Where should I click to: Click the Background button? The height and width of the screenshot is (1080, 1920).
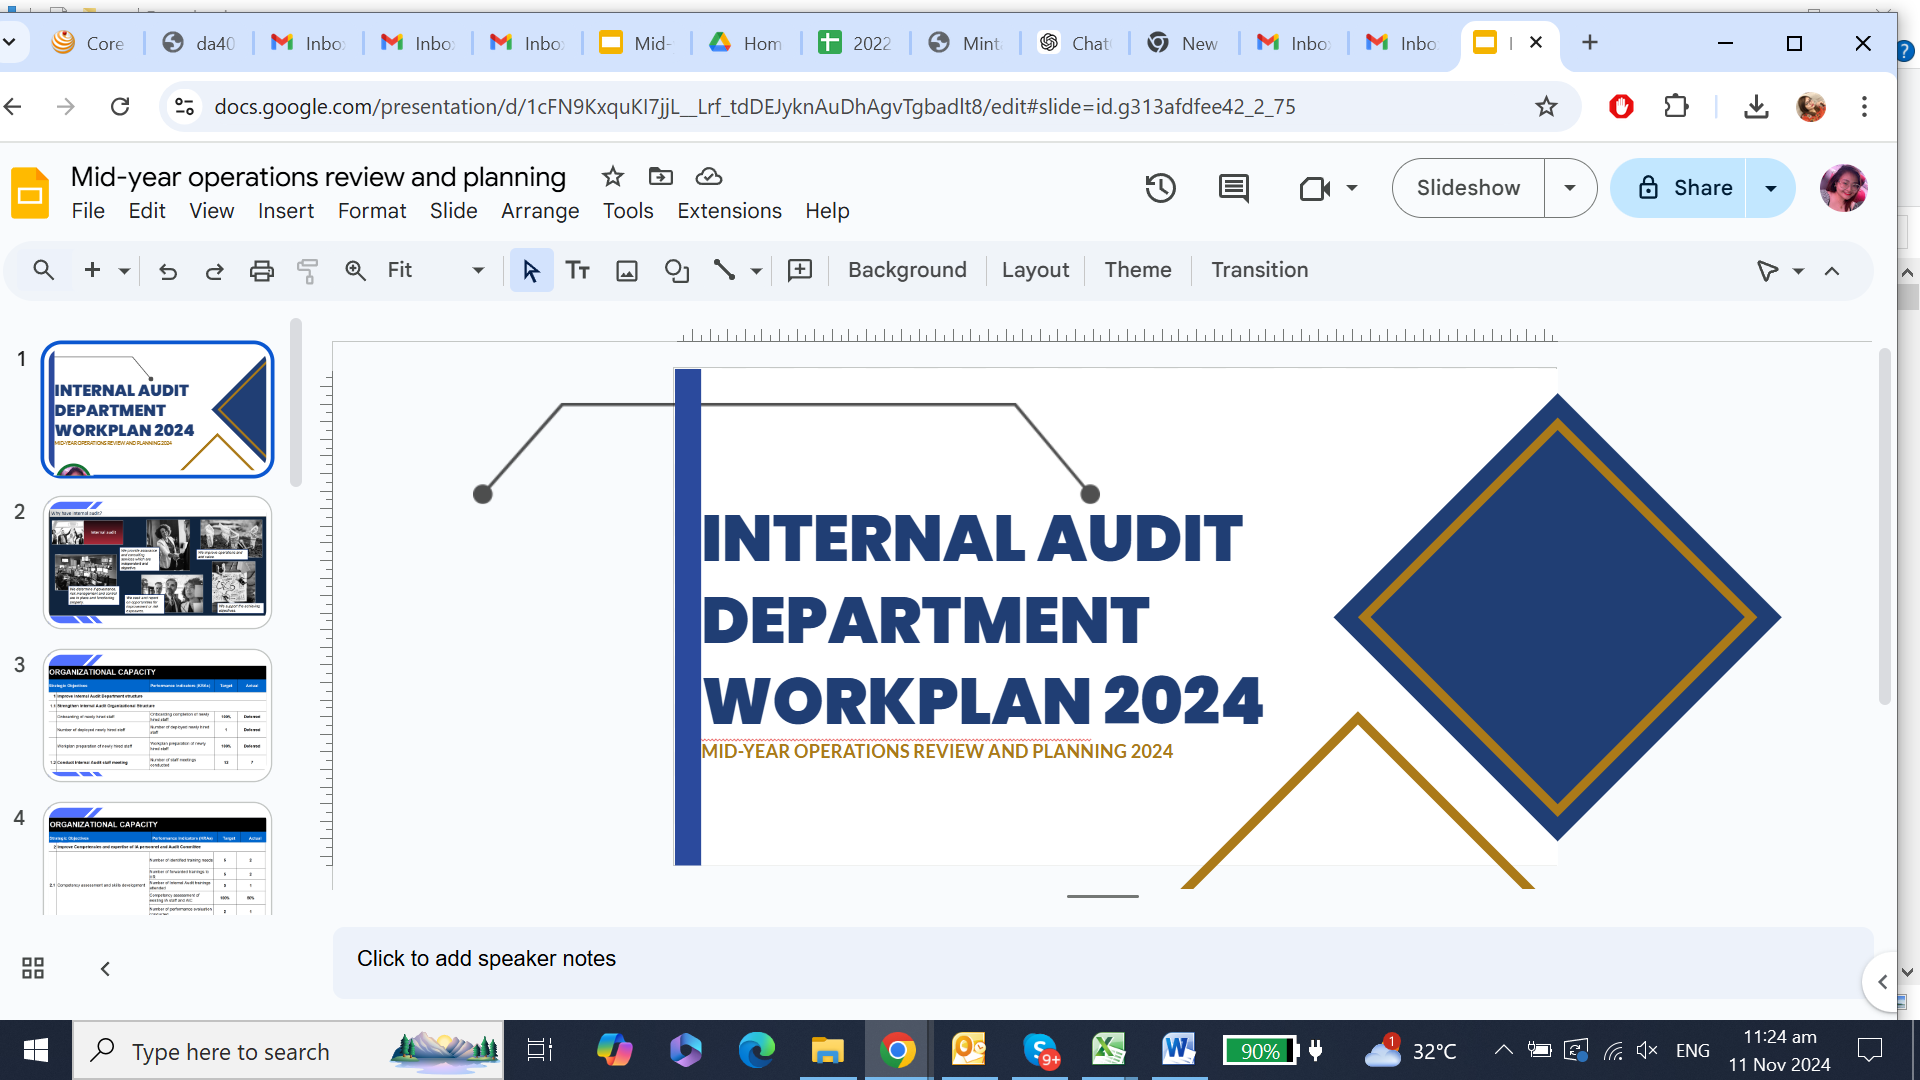[x=907, y=270]
